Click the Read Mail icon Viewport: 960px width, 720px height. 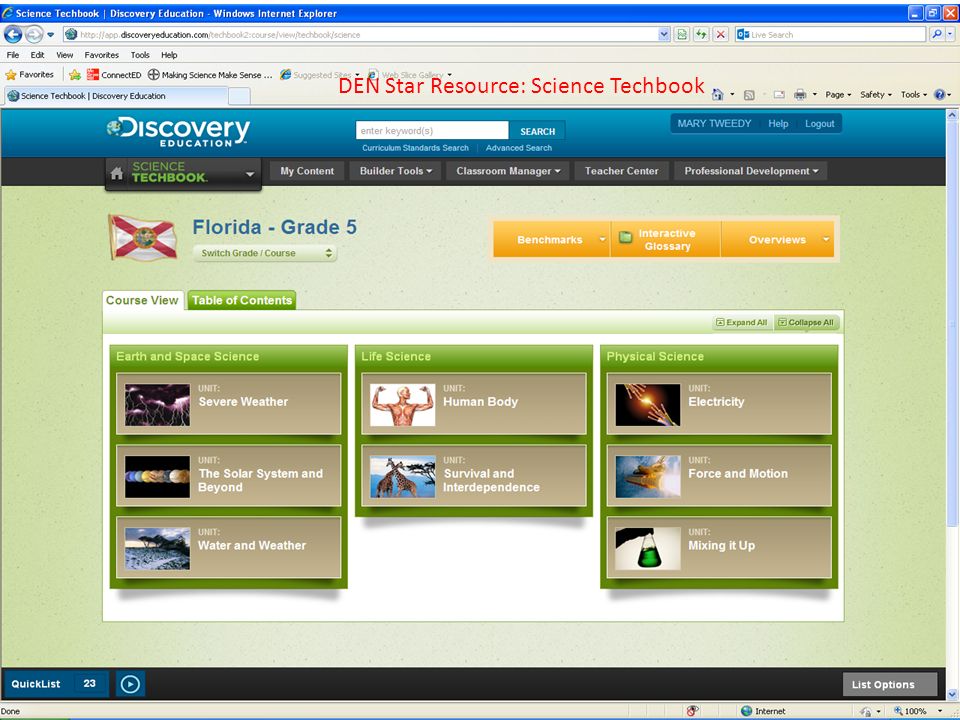779,94
